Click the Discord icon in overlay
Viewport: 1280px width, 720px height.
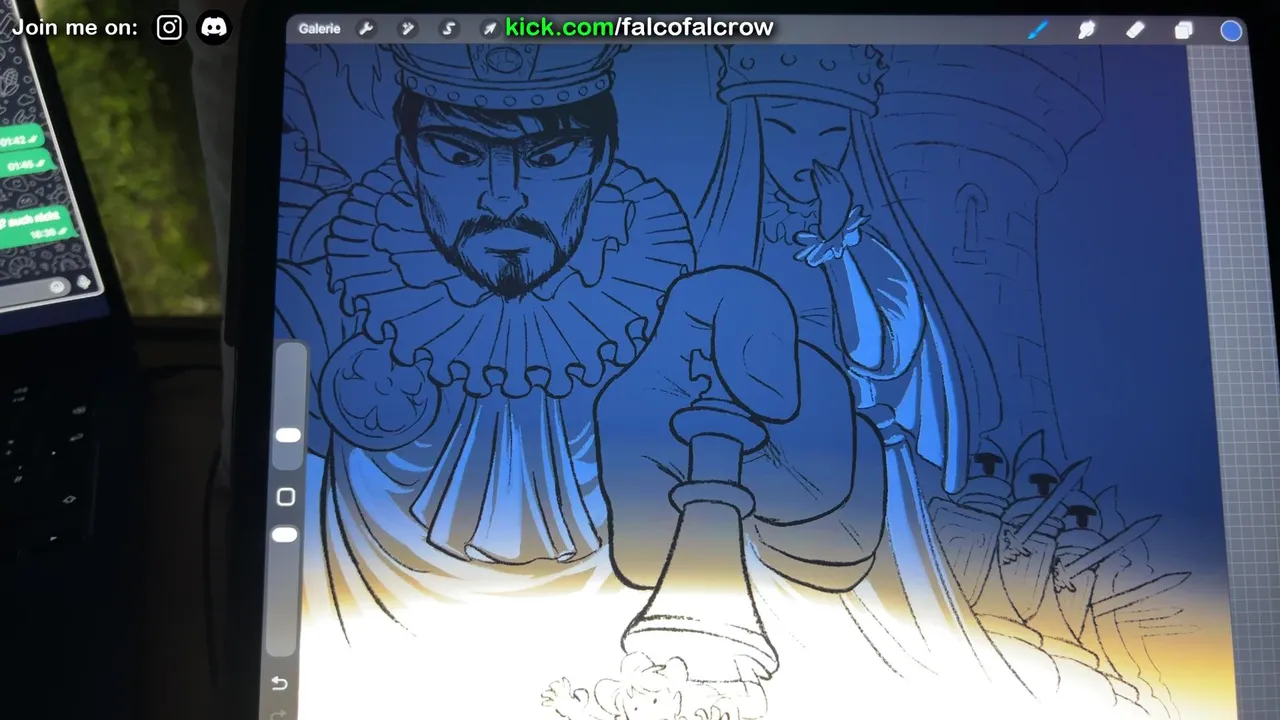coord(214,28)
